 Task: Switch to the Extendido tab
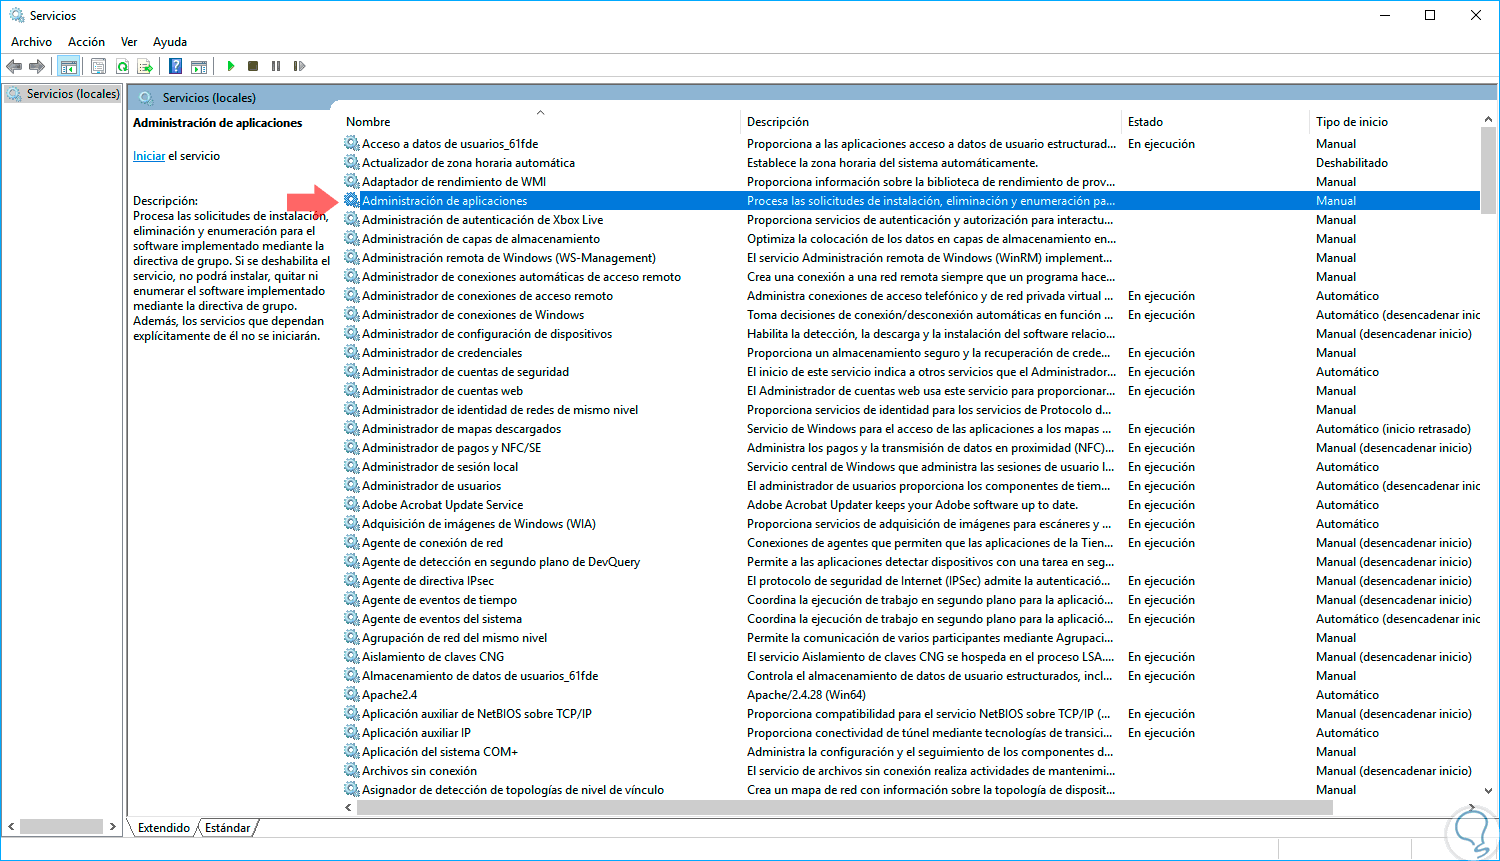164,828
